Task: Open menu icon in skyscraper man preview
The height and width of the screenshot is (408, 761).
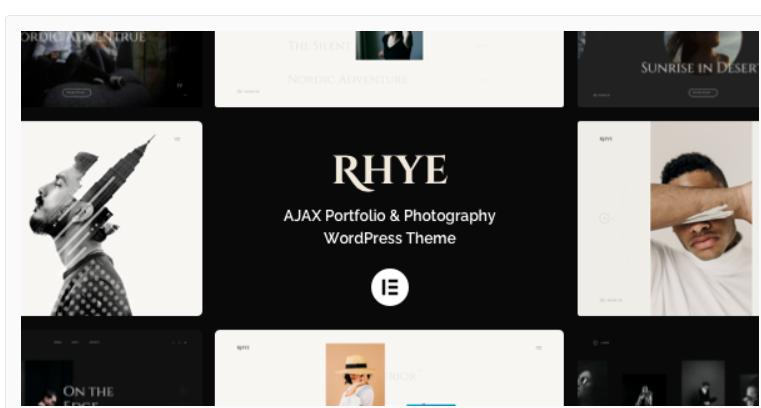Action: [x=177, y=138]
